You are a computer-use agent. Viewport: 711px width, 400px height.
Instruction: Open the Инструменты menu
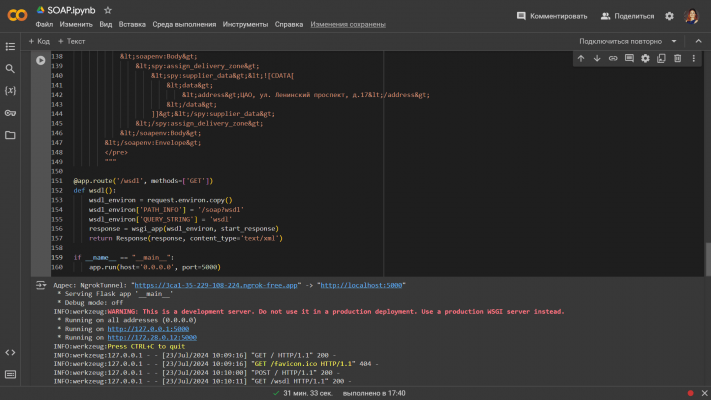245,24
